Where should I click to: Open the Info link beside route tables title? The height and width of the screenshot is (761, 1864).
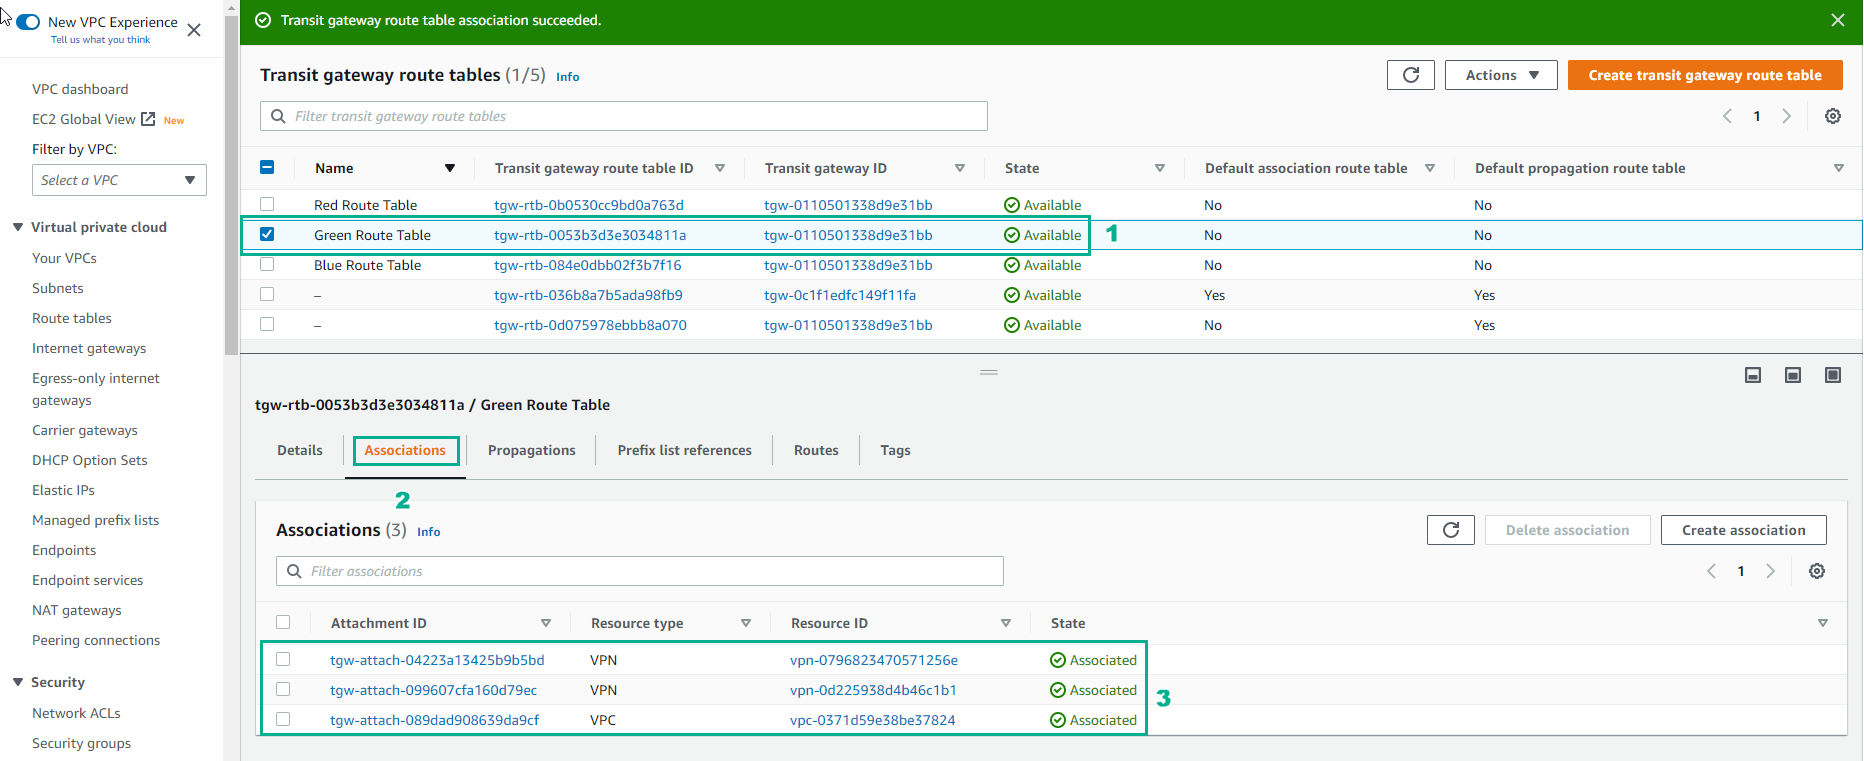[x=567, y=77]
